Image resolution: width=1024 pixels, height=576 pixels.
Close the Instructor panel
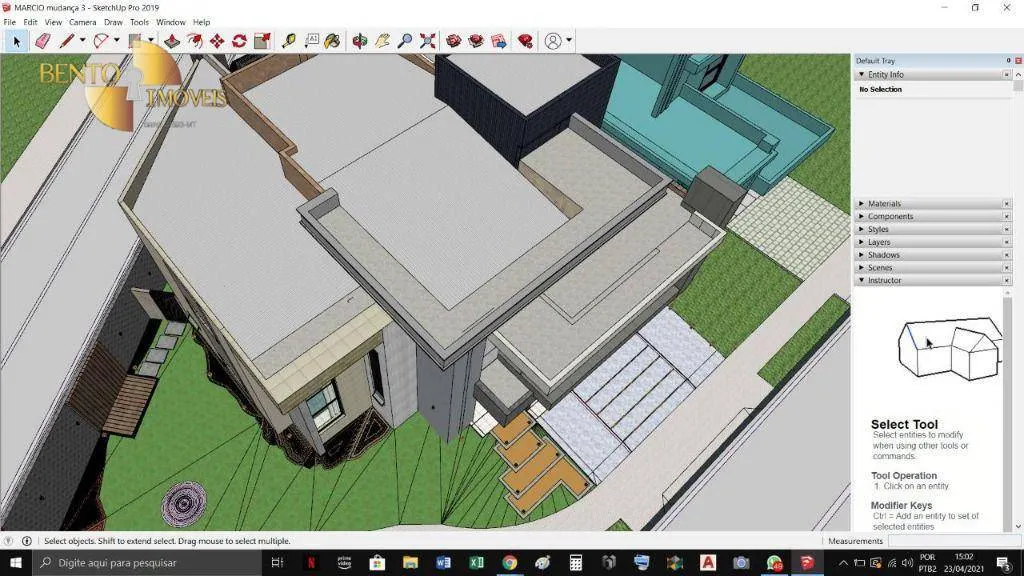1006,280
